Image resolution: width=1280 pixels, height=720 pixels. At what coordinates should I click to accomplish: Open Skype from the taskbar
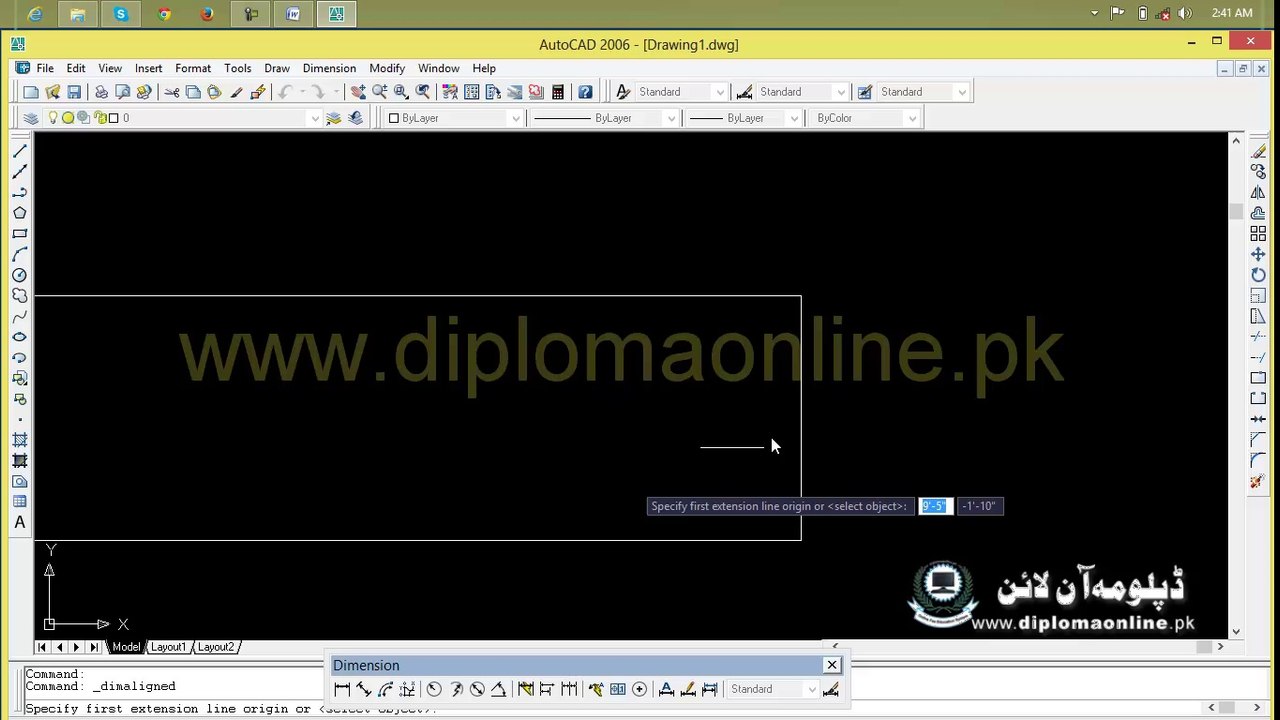[x=121, y=14]
